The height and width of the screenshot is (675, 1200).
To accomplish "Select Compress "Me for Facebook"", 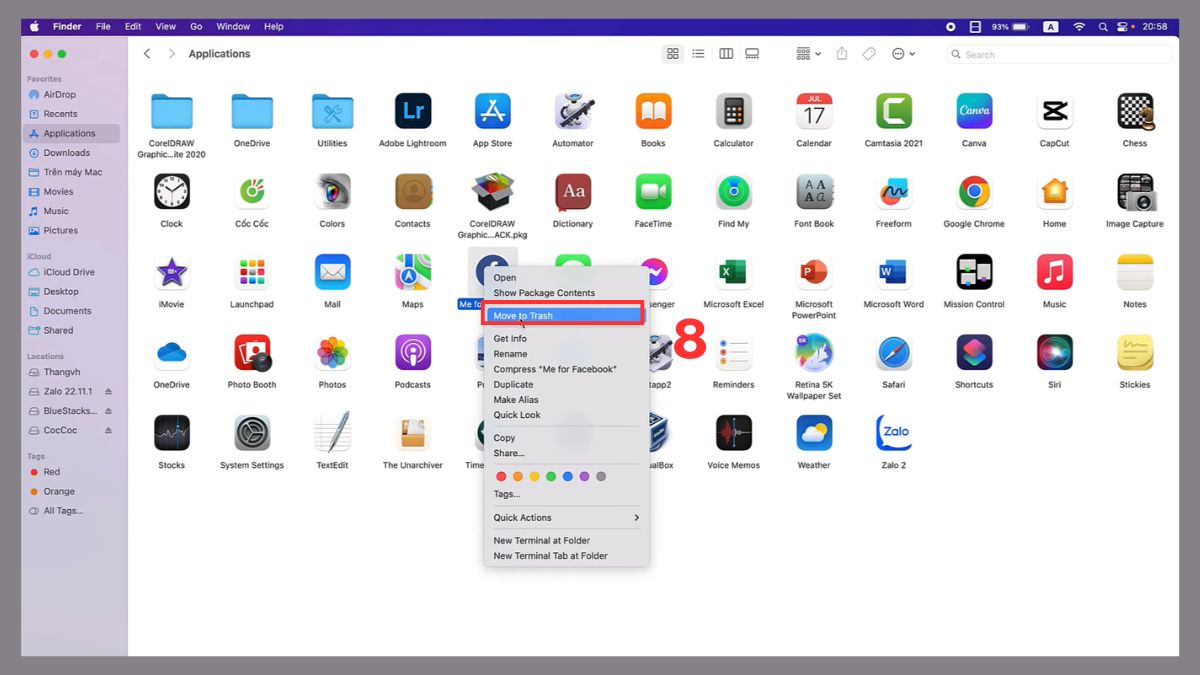I will (x=566, y=369).
